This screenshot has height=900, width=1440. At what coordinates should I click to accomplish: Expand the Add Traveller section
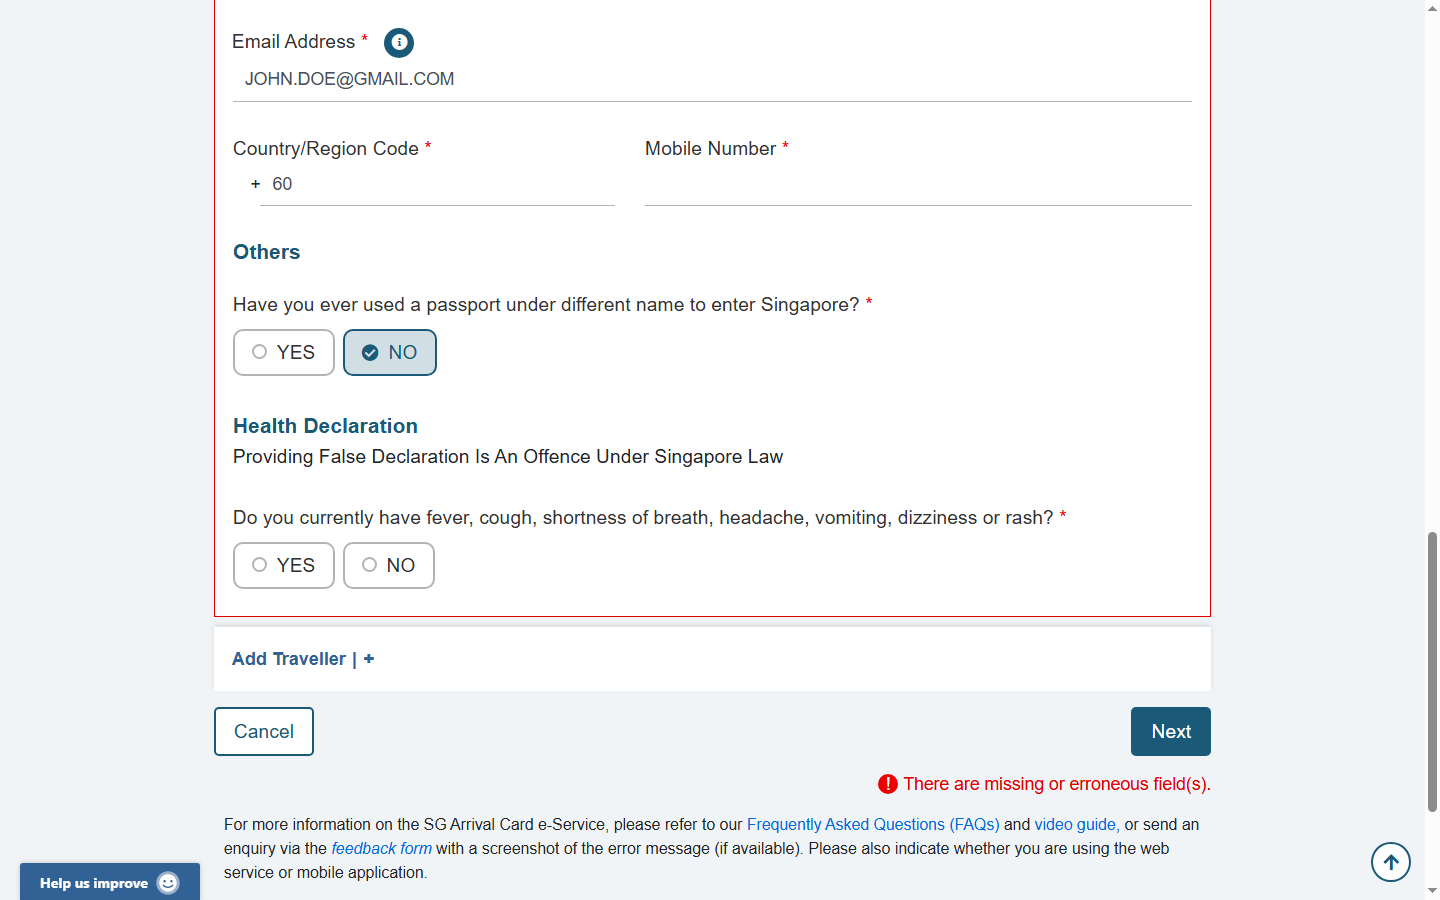coord(289,659)
